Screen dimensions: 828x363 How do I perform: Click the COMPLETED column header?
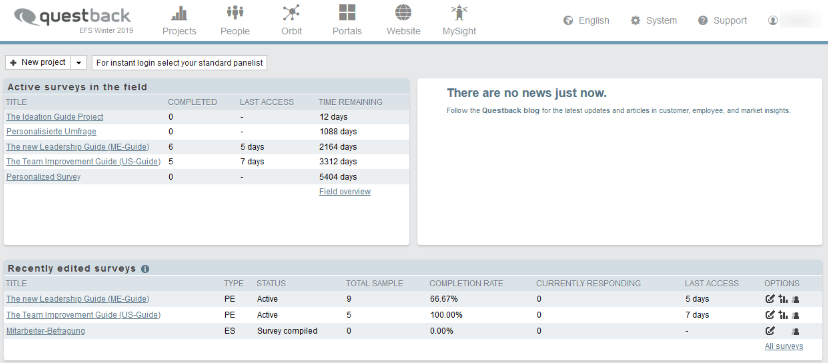click(x=192, y=102)
